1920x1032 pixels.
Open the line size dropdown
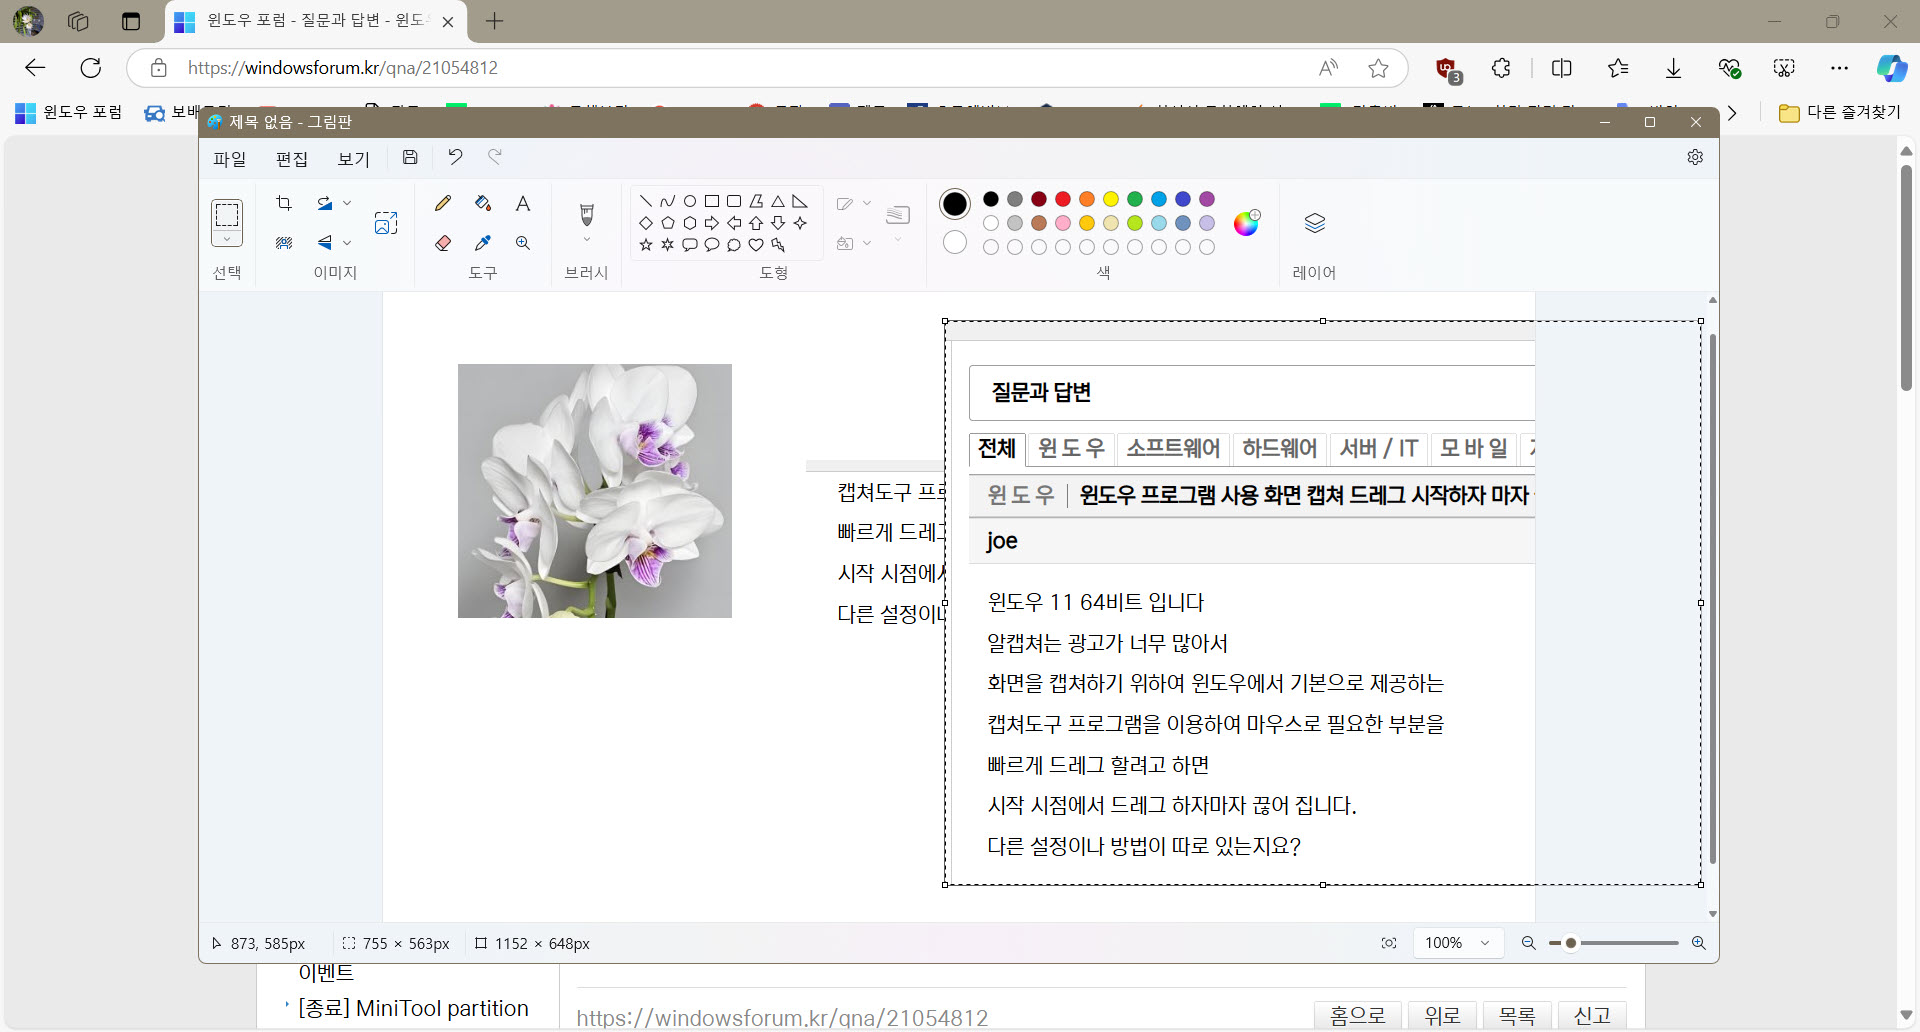[898, 222]
